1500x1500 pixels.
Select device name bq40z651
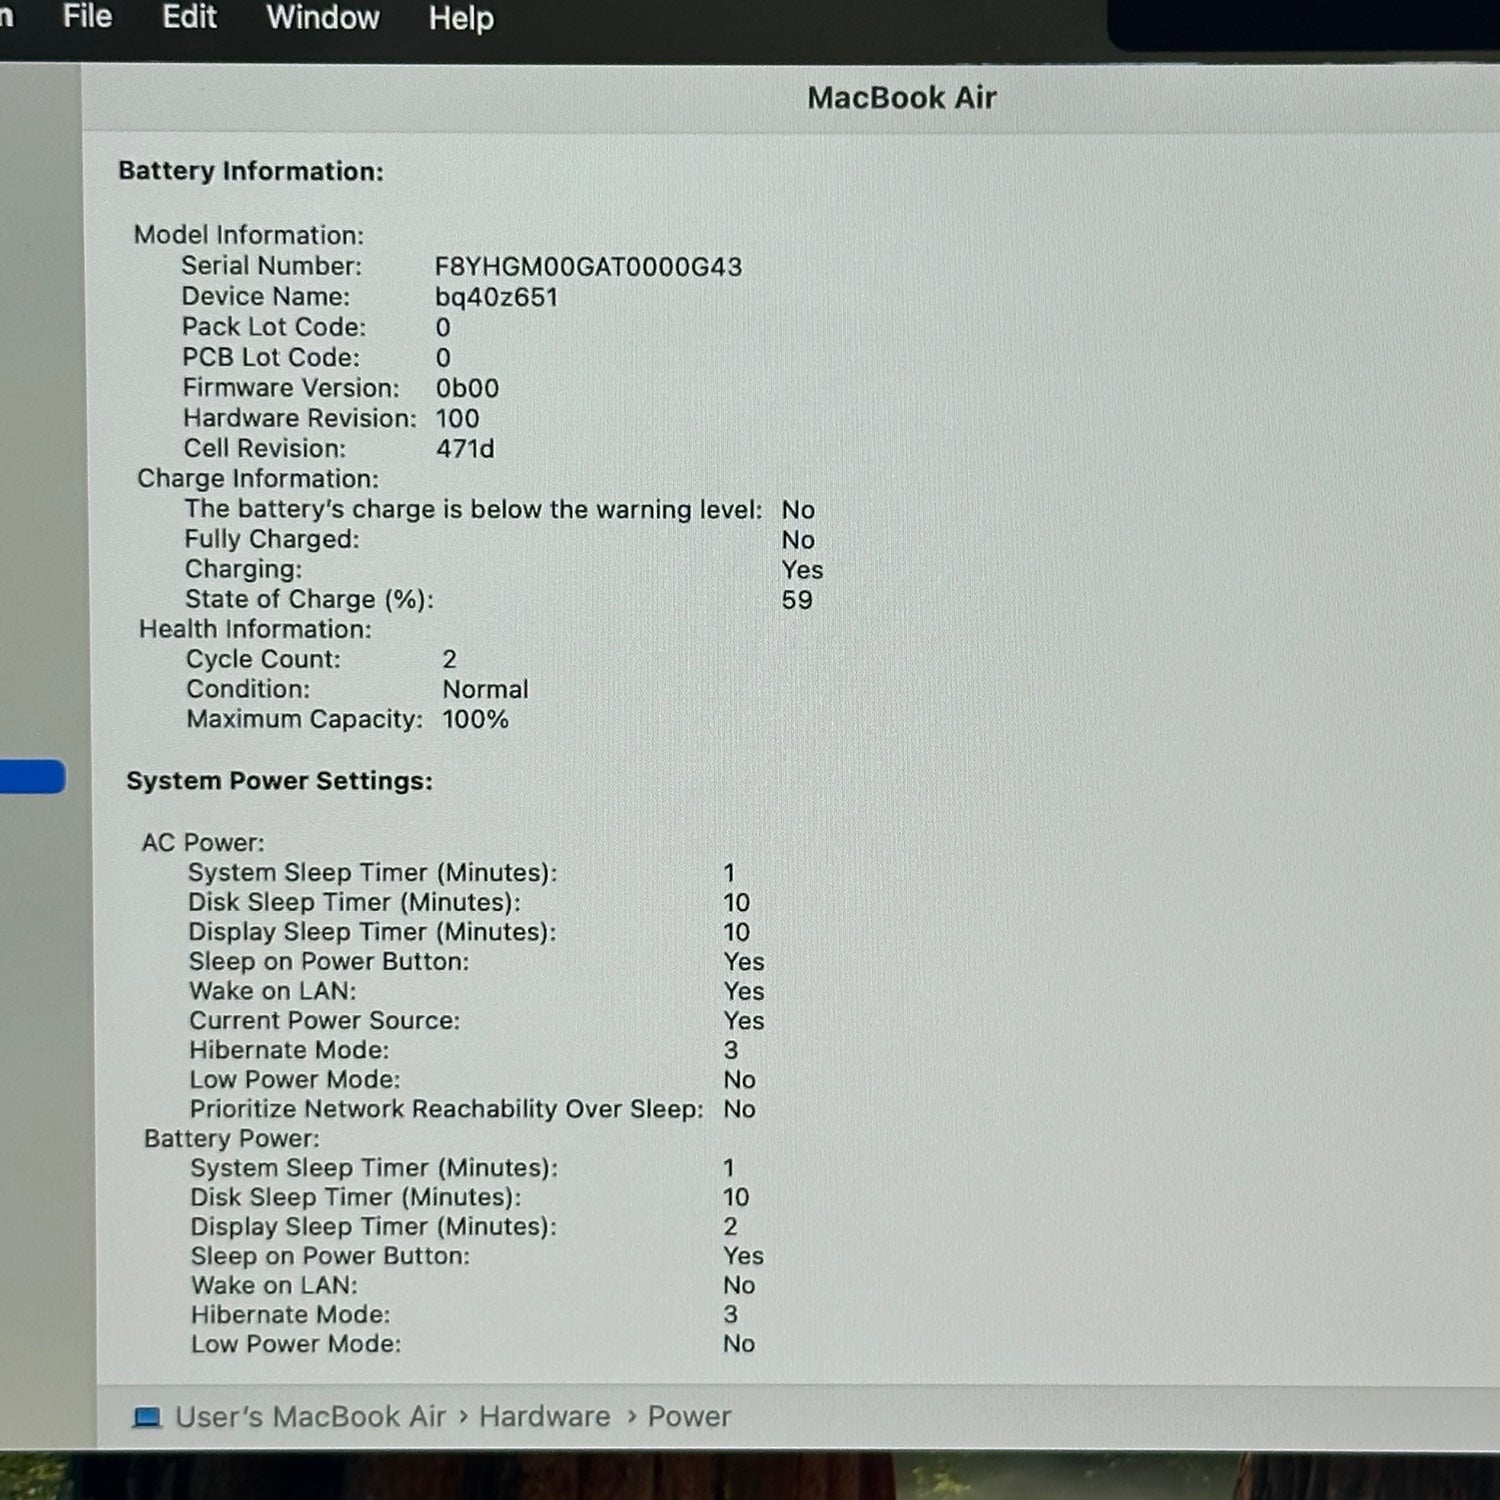pos(496,297)
